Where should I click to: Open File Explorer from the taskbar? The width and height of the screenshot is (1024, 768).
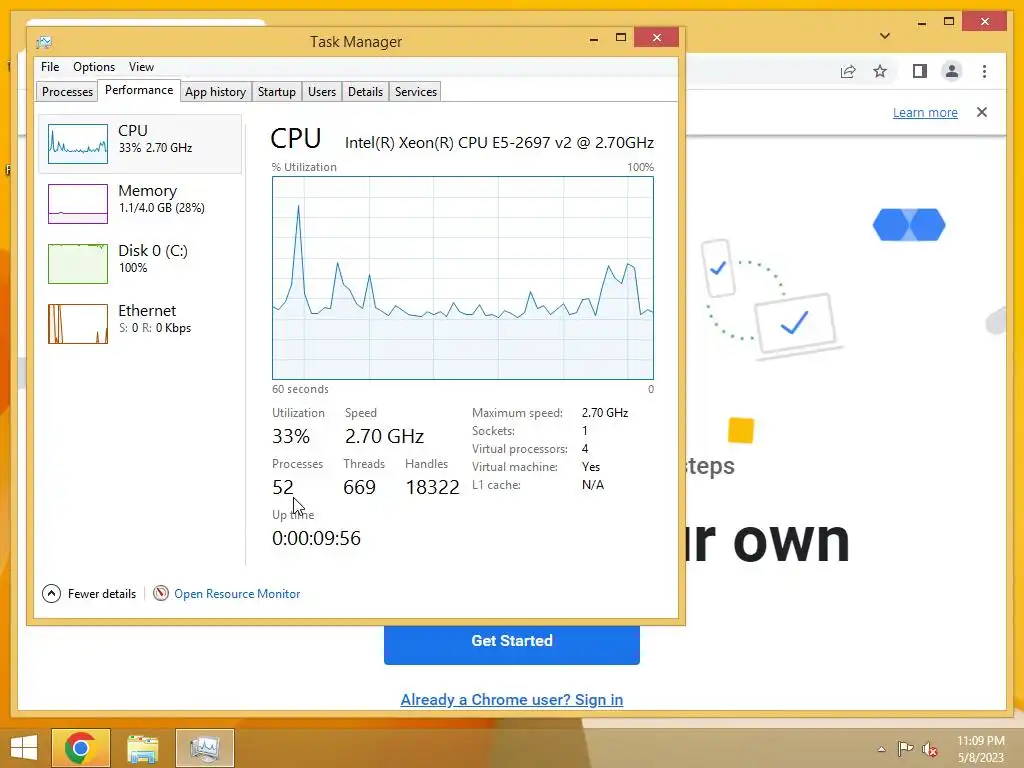(x=142, y=748)
